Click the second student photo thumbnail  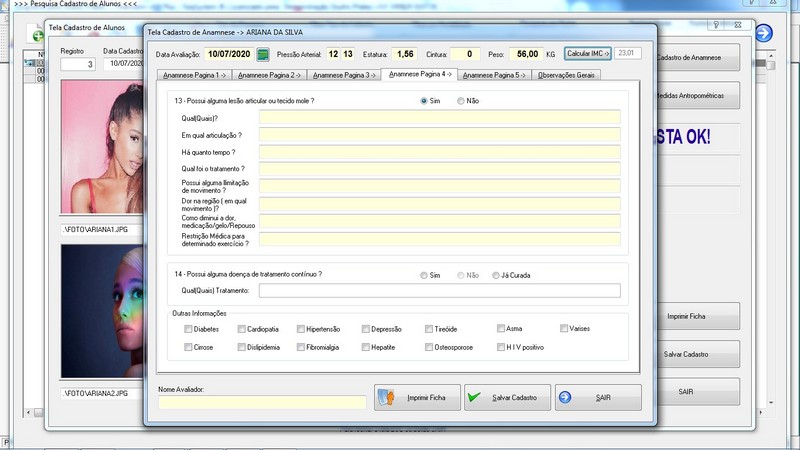click(102, 311)
